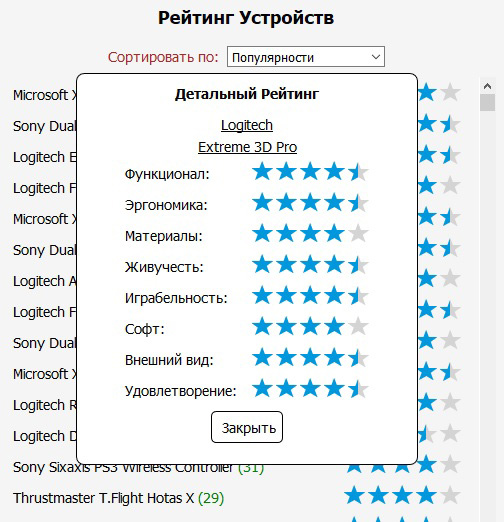Open the sort-by Популярности dropdown
Screen dimensions: 504x522
pyautogui.click(x=306, y=57)
